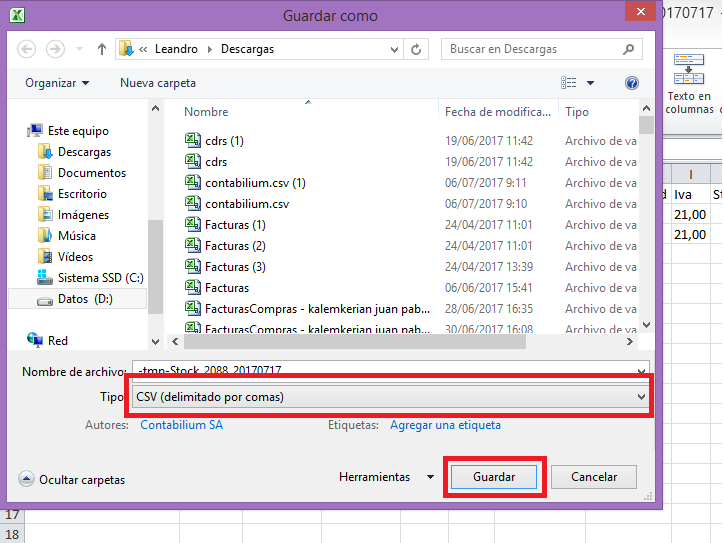Open Vídeos in the navigation pane

pos(75,257)
